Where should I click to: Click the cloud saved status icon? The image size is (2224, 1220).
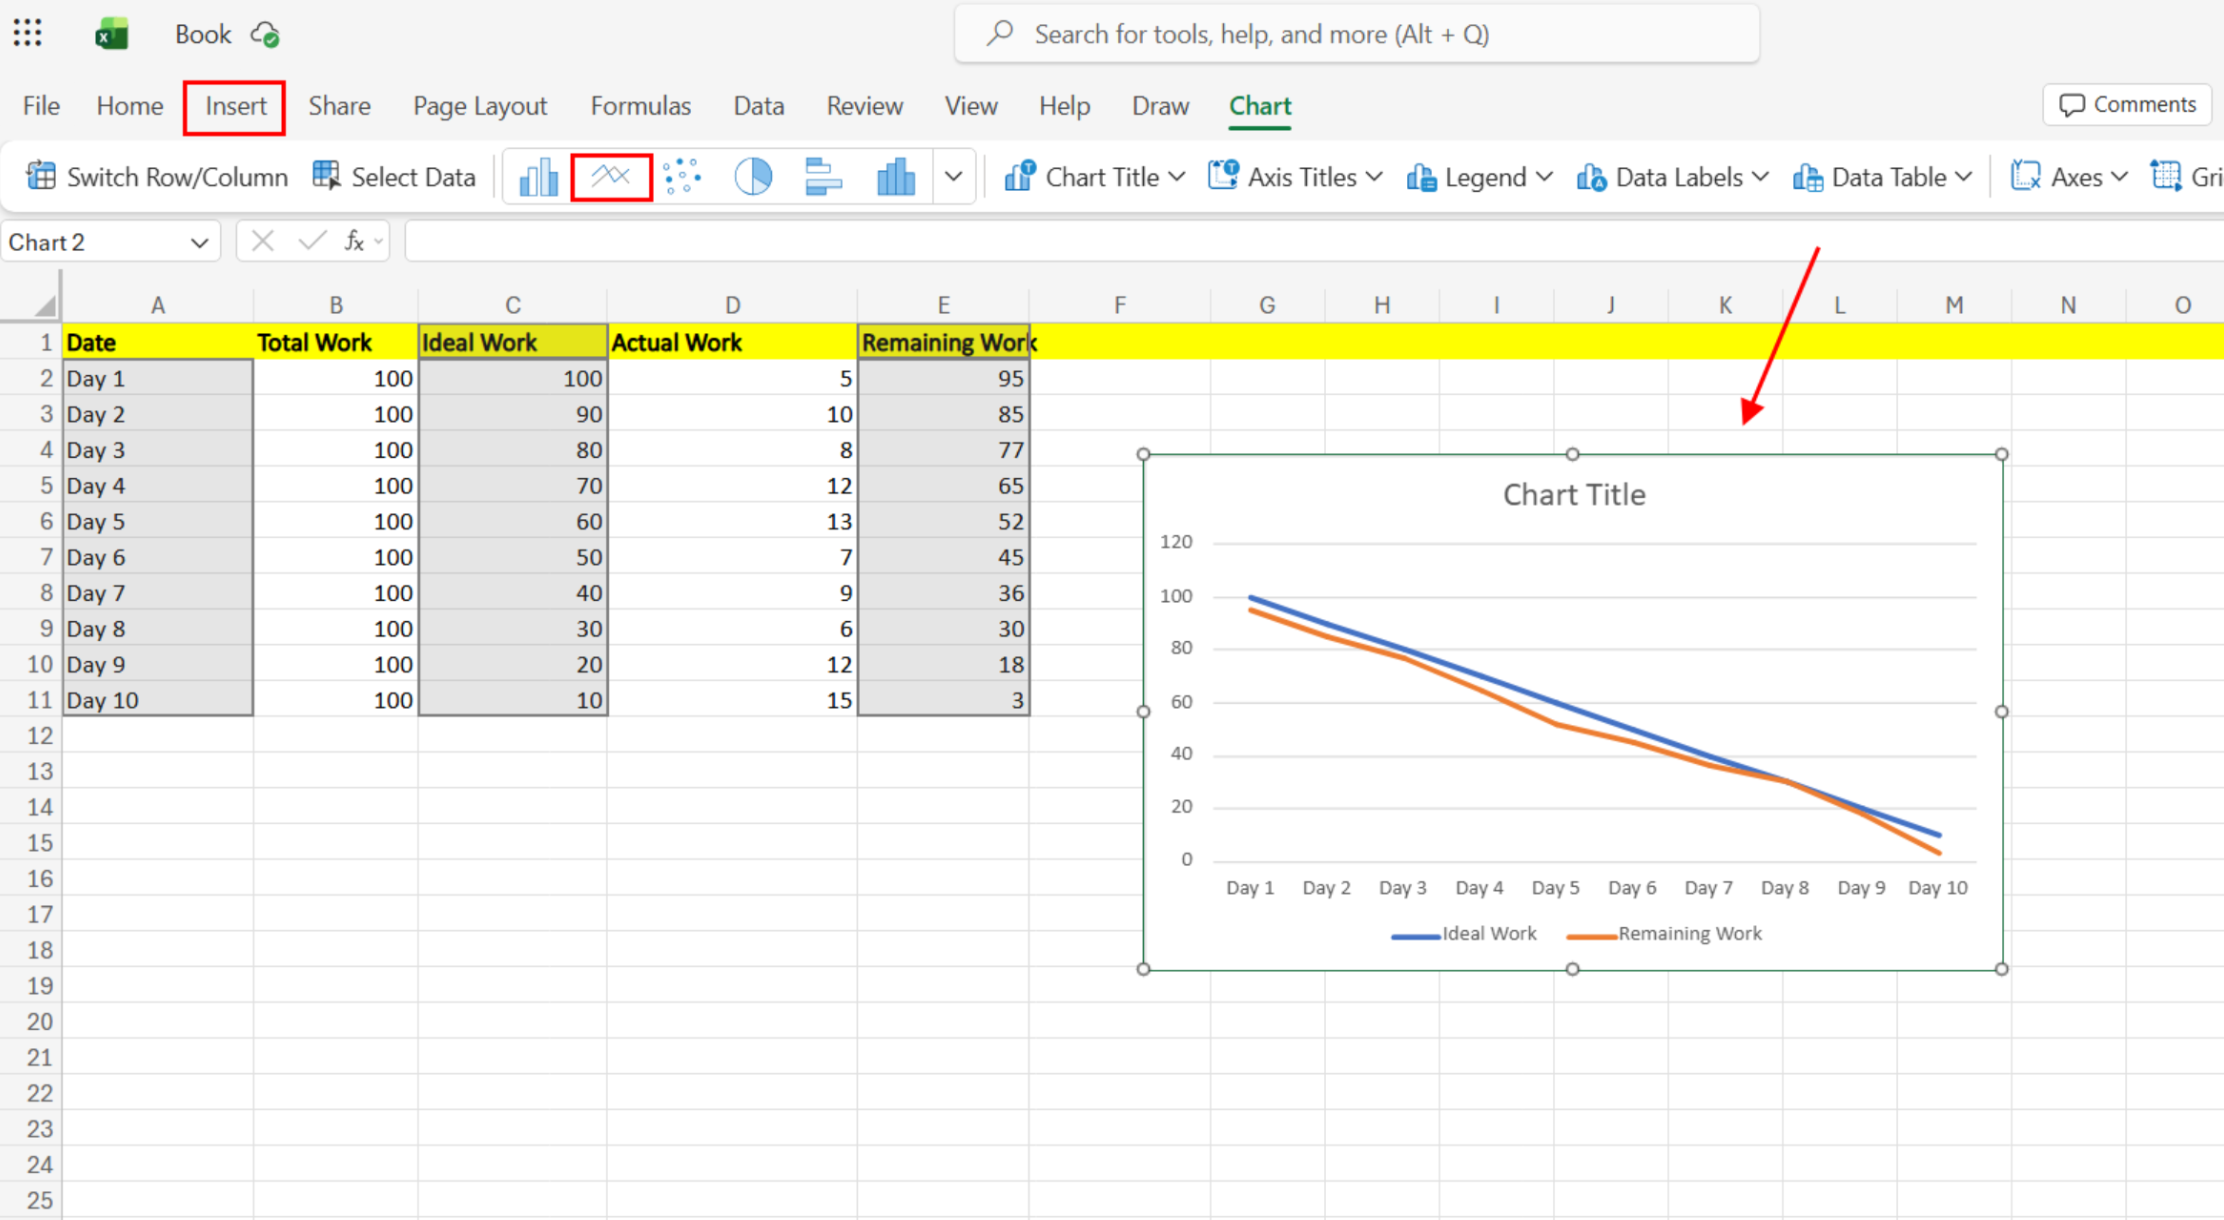[x=265, y=34]
